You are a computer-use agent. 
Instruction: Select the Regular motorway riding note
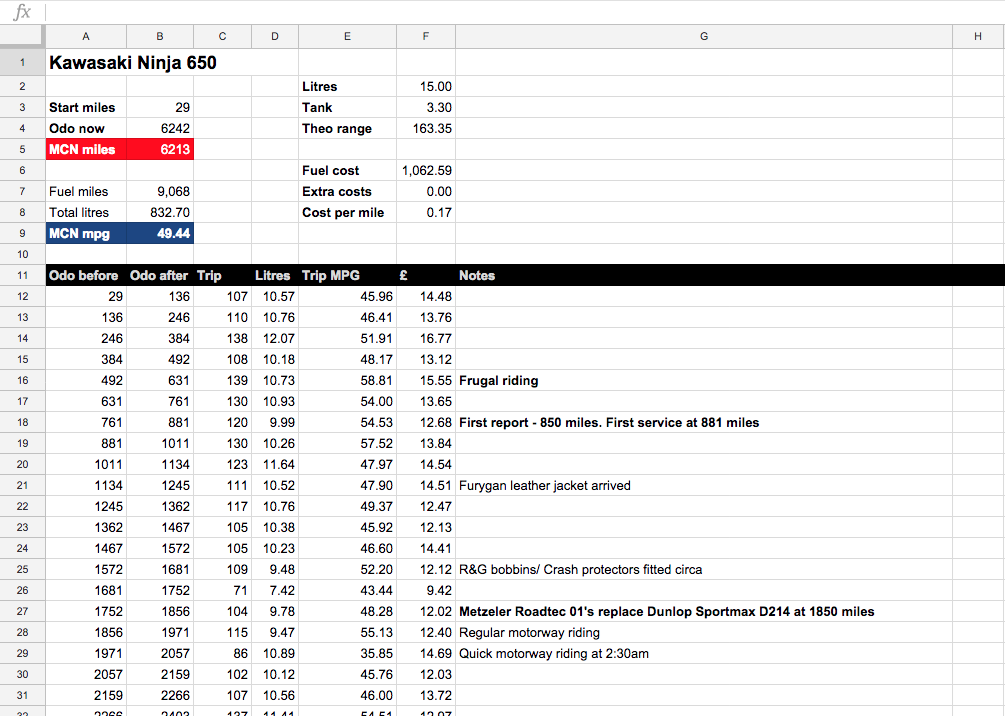click(x=704, y=633)
